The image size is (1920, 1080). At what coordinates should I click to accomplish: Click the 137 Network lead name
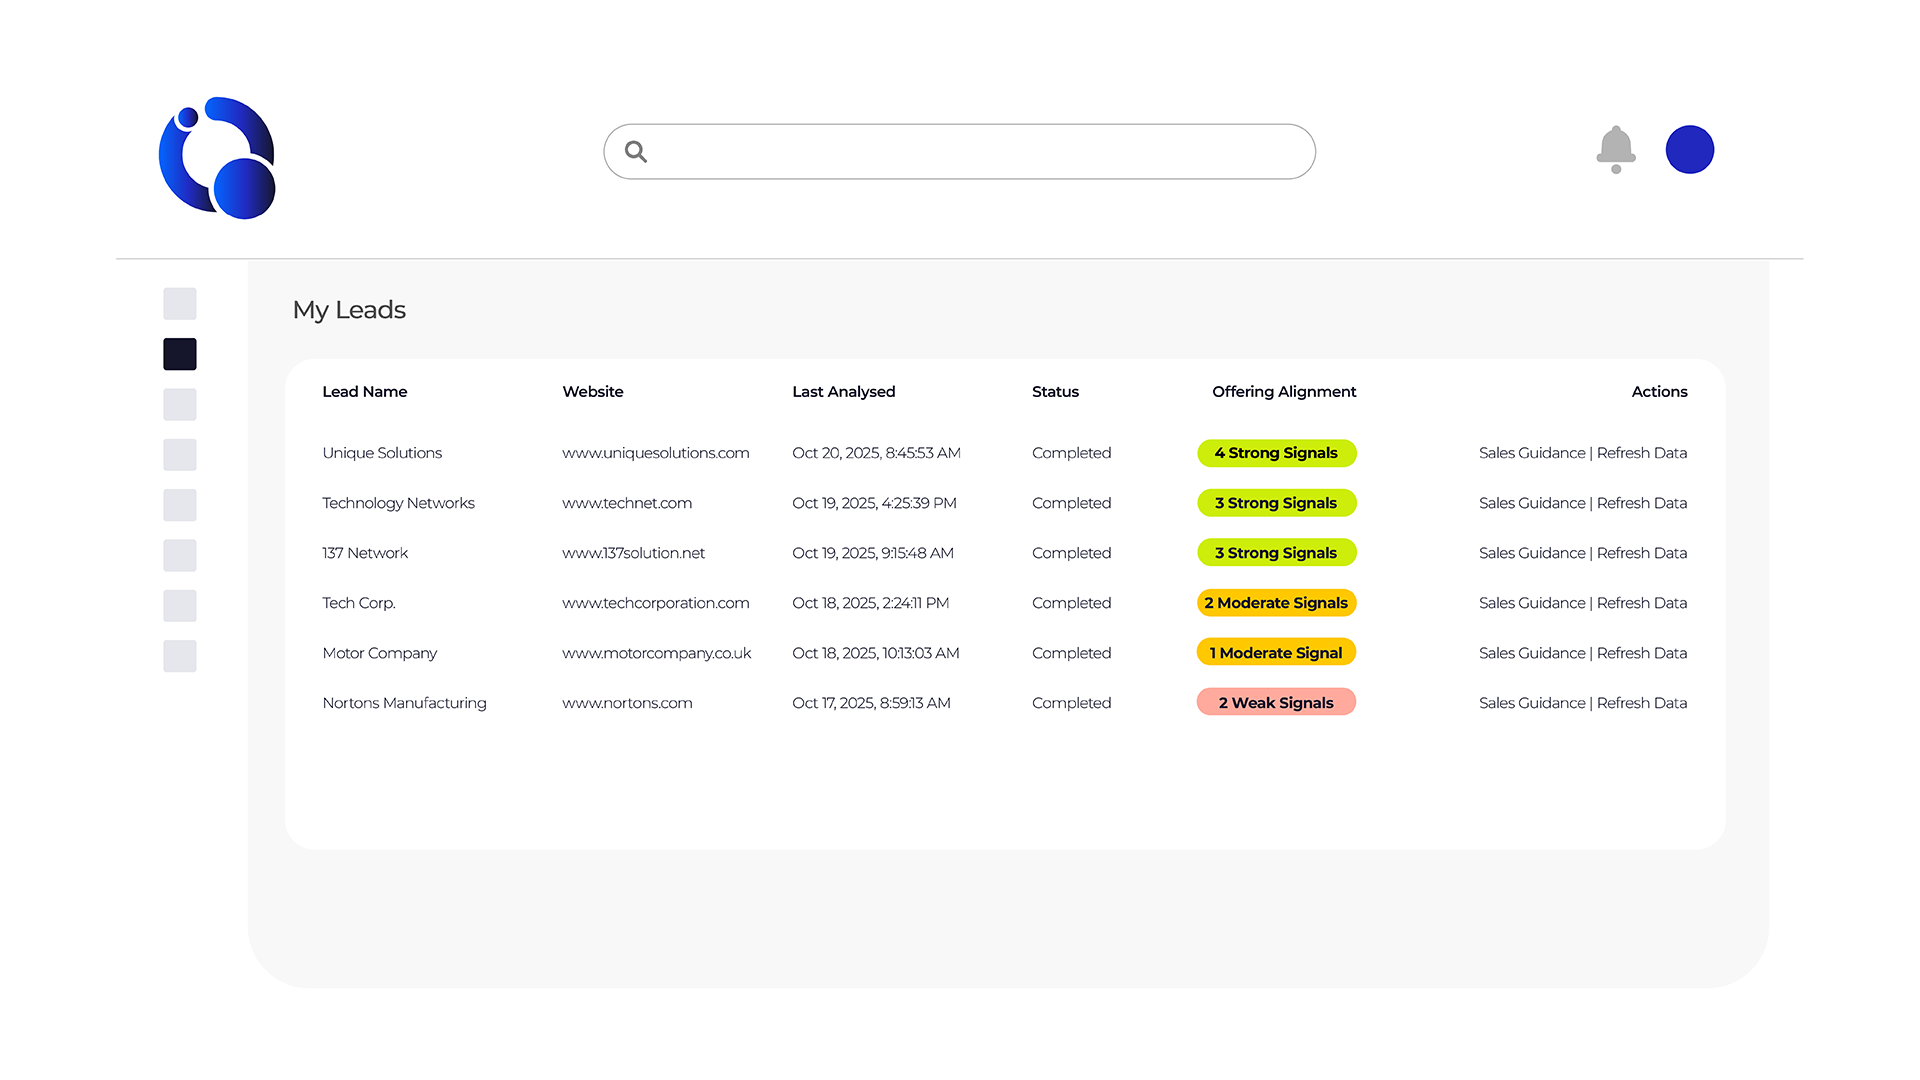click(x=365, y=553)
